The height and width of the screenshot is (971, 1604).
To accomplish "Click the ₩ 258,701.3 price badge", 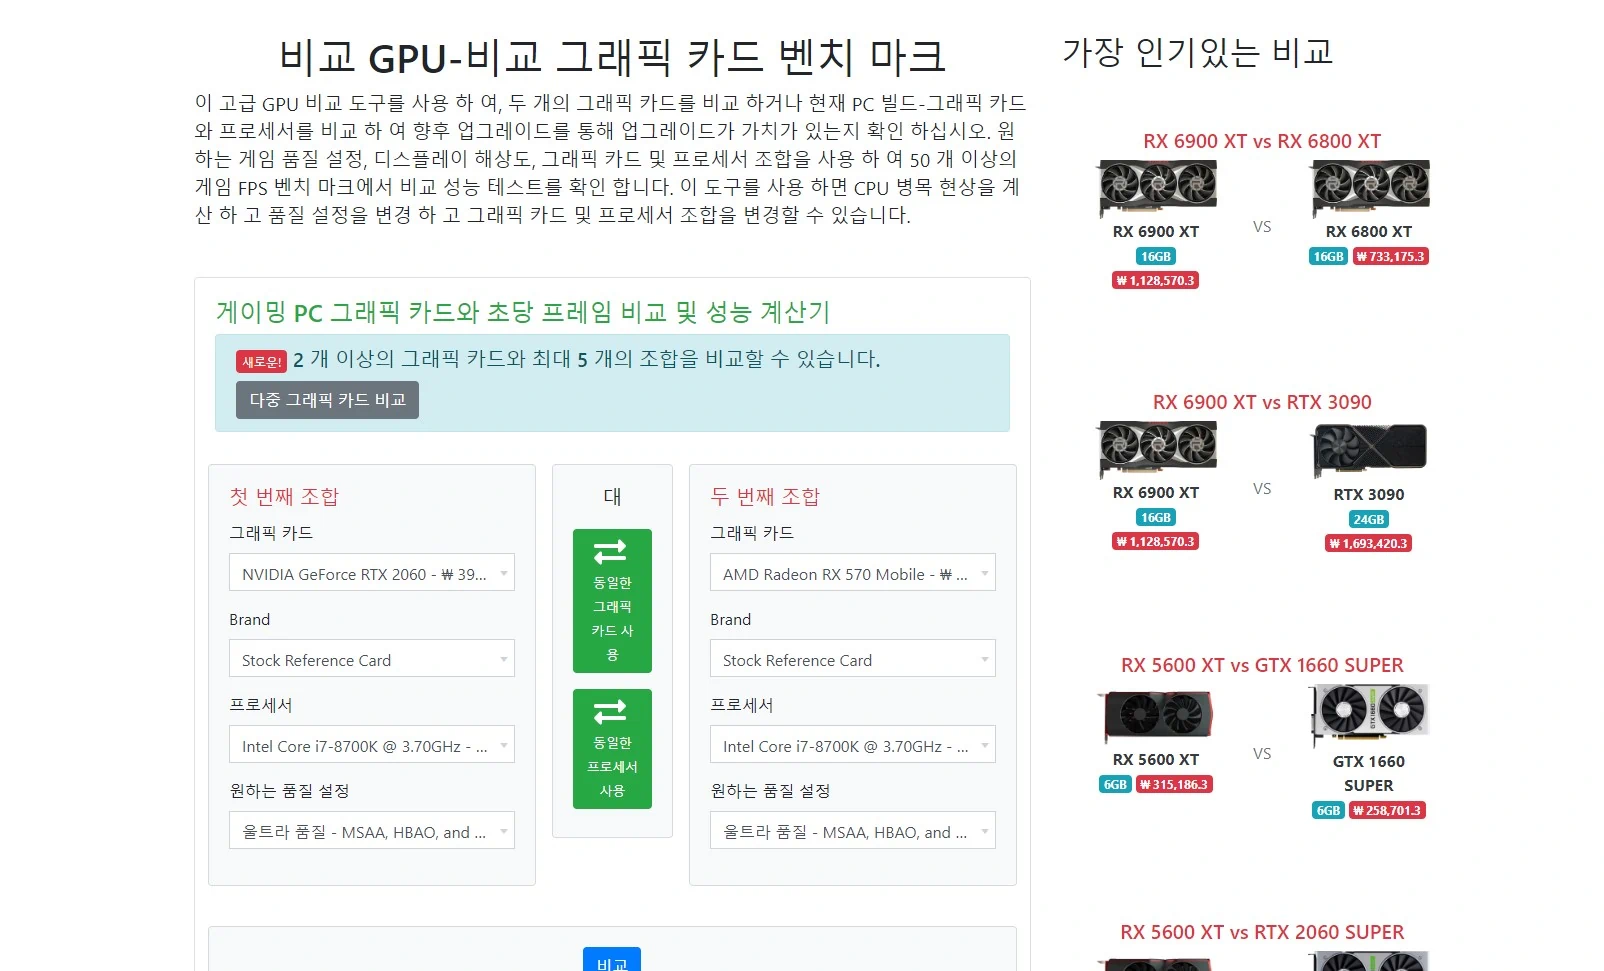I will 1388,811.
